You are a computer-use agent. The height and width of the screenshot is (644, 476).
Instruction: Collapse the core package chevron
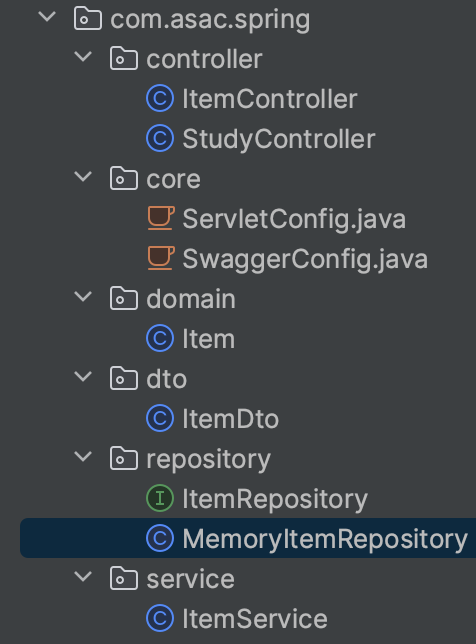83,177
